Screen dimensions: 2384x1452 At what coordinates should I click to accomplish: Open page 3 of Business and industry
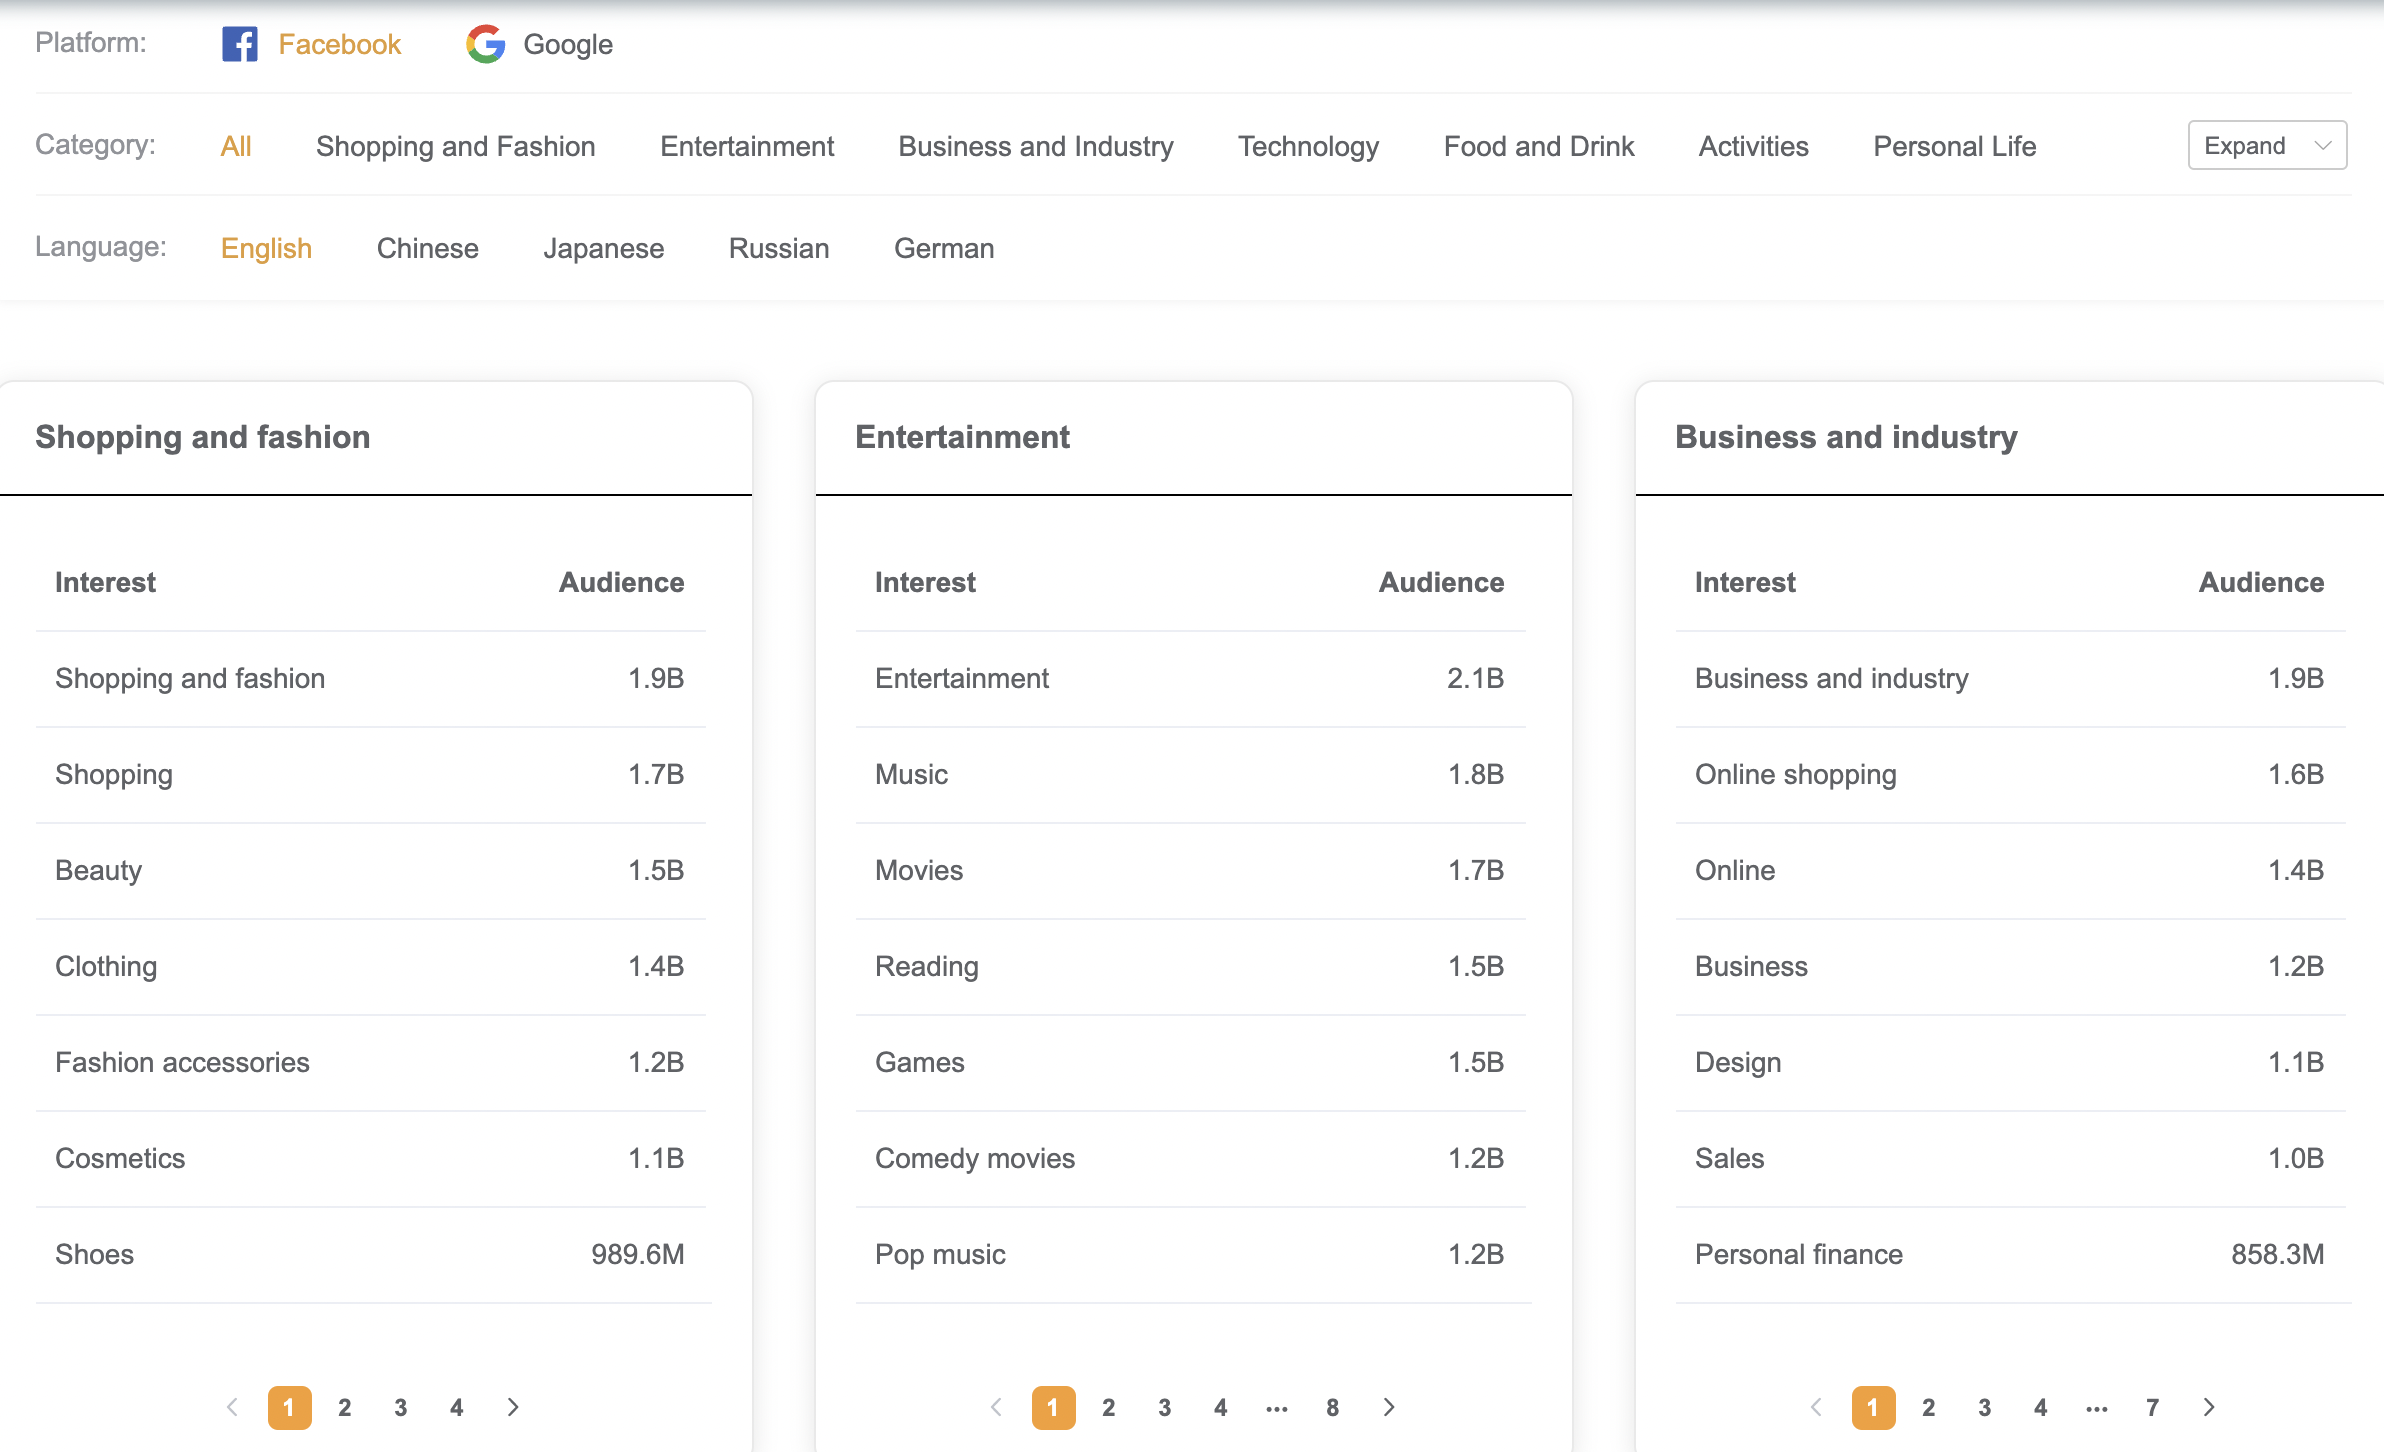click(1985, 1407)
